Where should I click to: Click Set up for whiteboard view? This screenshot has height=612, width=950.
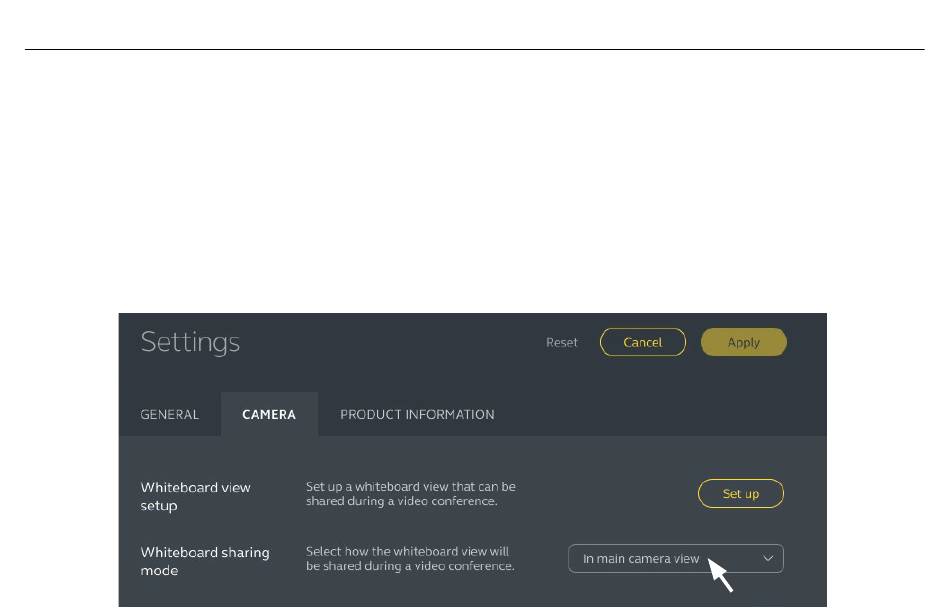[740, 494]
